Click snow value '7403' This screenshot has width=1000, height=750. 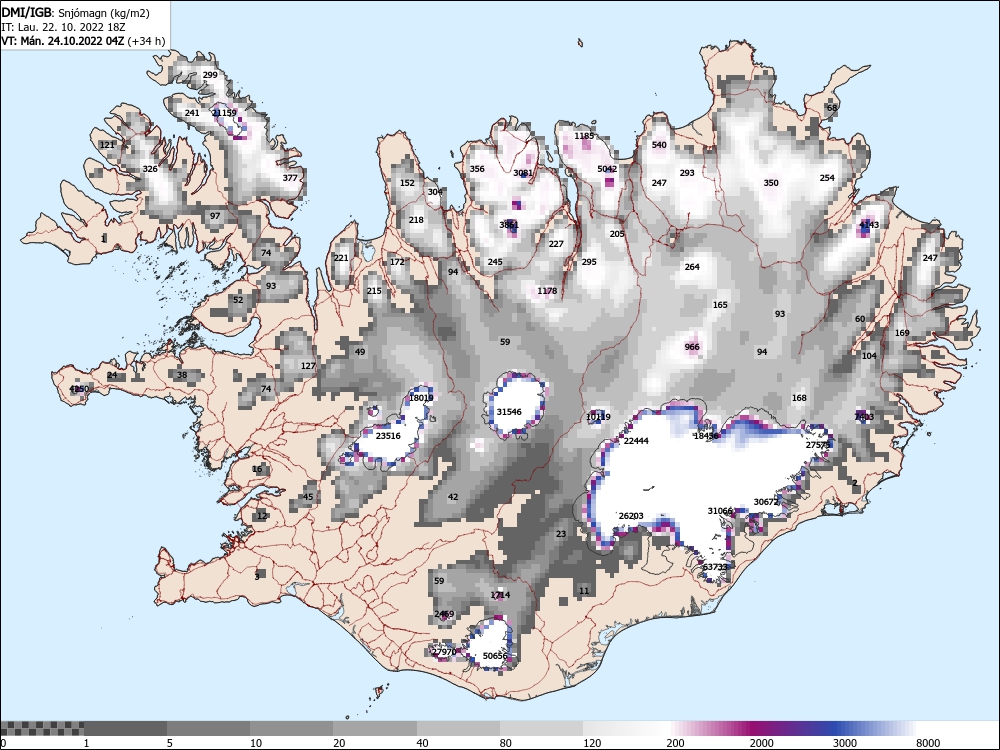pyautogui.click(x=864, y=417)
